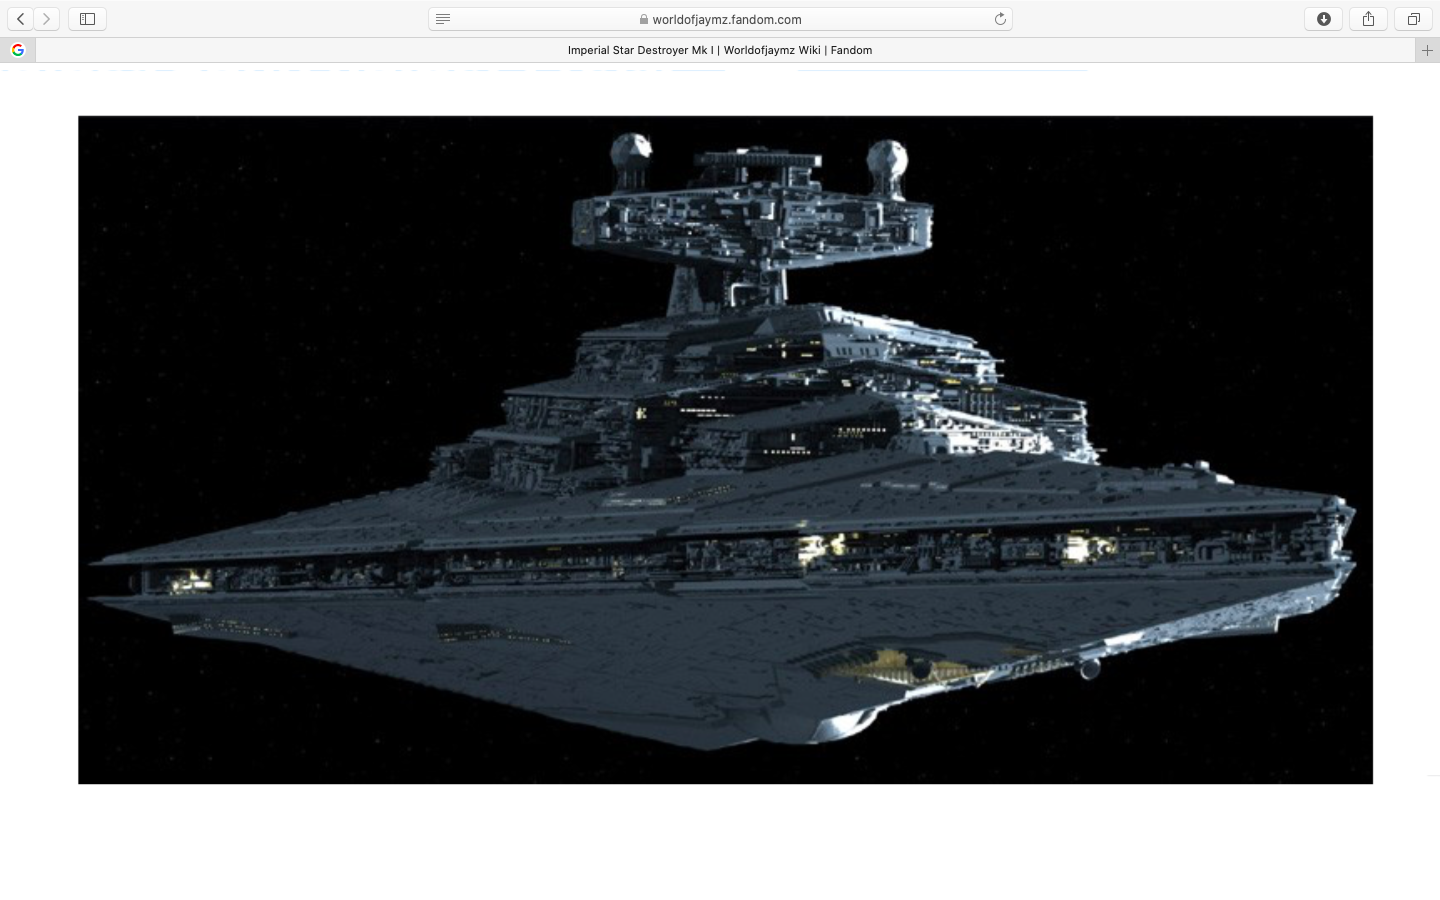Click the neck below the bridge tower
This screenshot has height=900, width=1440.
tap(735, 282)
